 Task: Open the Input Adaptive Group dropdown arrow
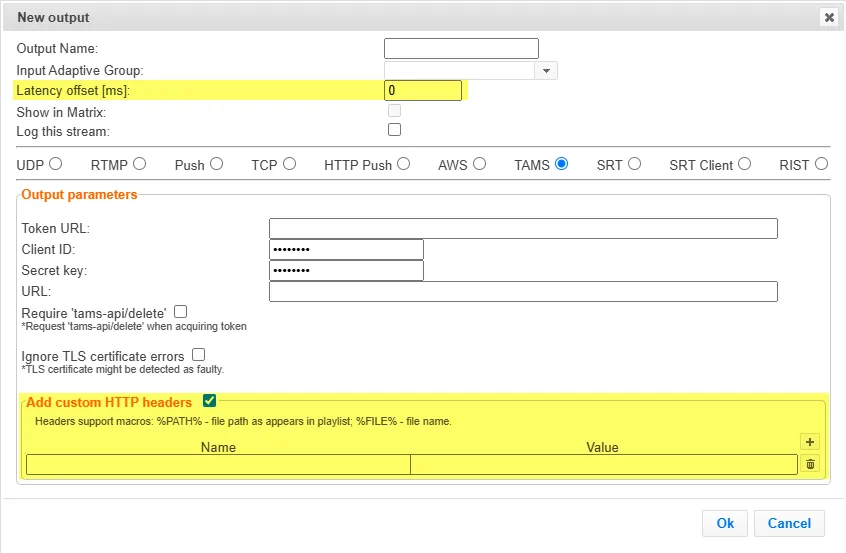[546, 71]
